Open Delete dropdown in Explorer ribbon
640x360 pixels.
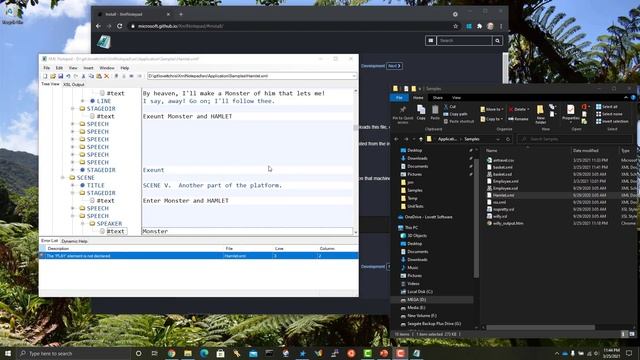click(x=518, y=109)
